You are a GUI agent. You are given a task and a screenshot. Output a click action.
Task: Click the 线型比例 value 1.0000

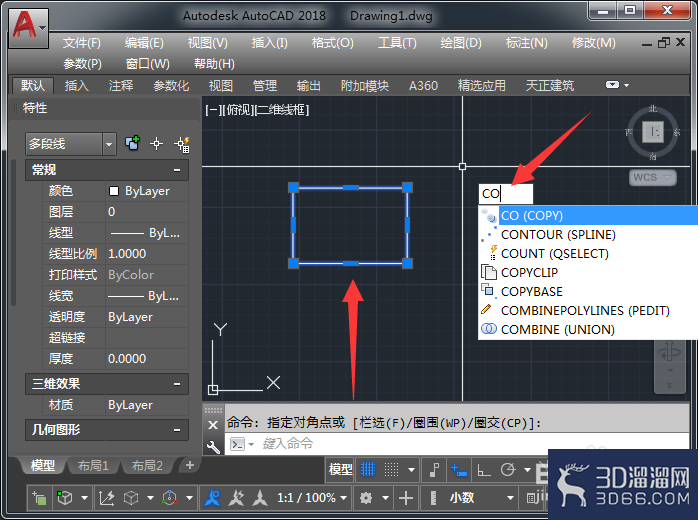coord(147,254)
